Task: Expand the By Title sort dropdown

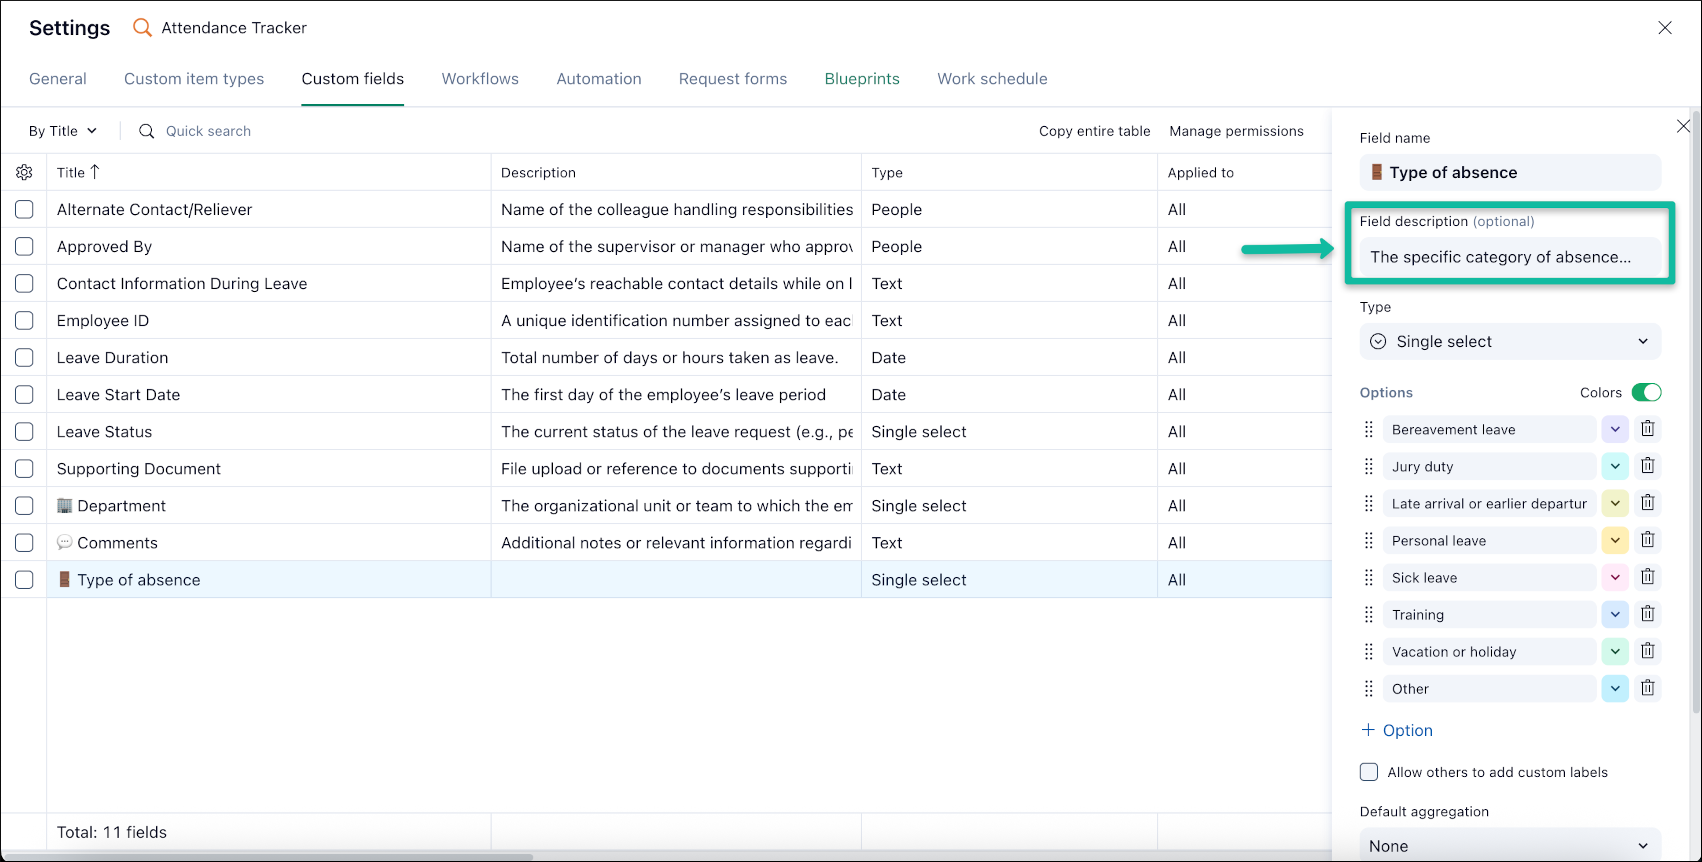Action: 63,131
